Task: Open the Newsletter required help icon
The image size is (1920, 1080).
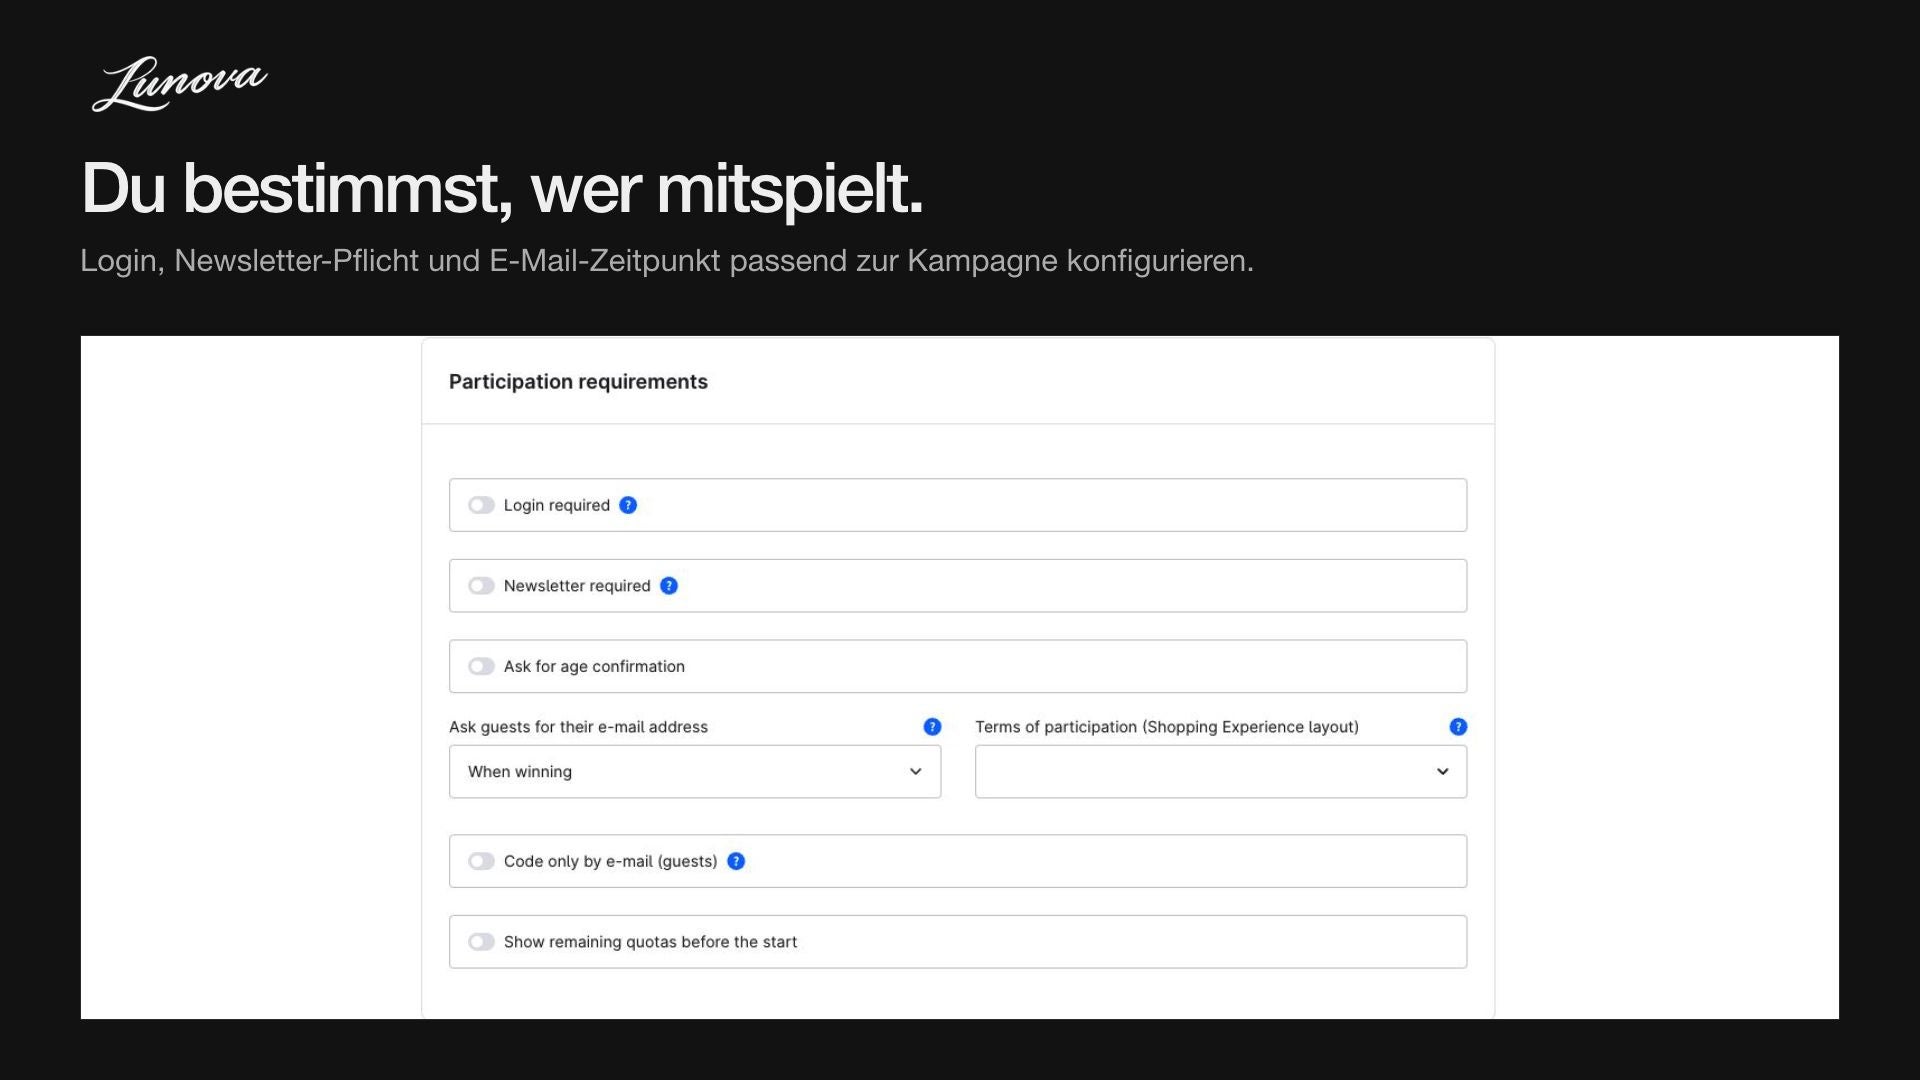Action: 669,586
